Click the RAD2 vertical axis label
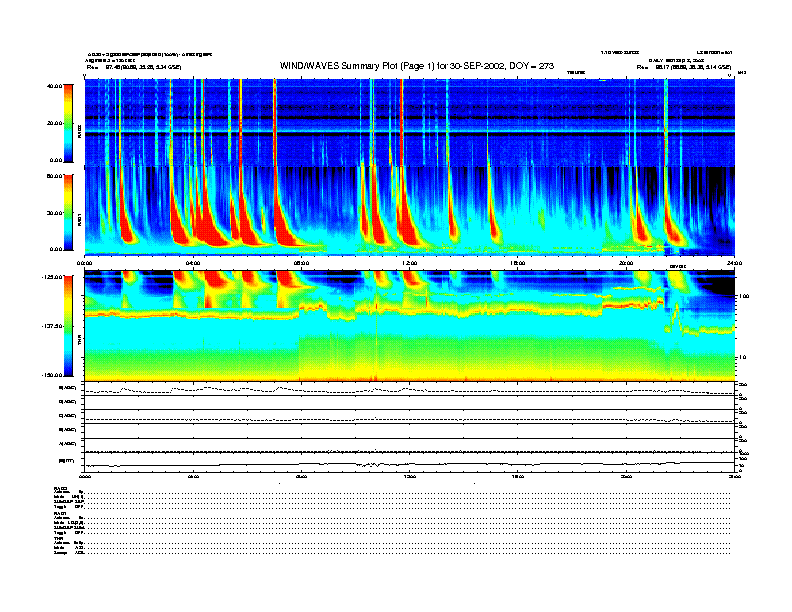 [79, 130]
